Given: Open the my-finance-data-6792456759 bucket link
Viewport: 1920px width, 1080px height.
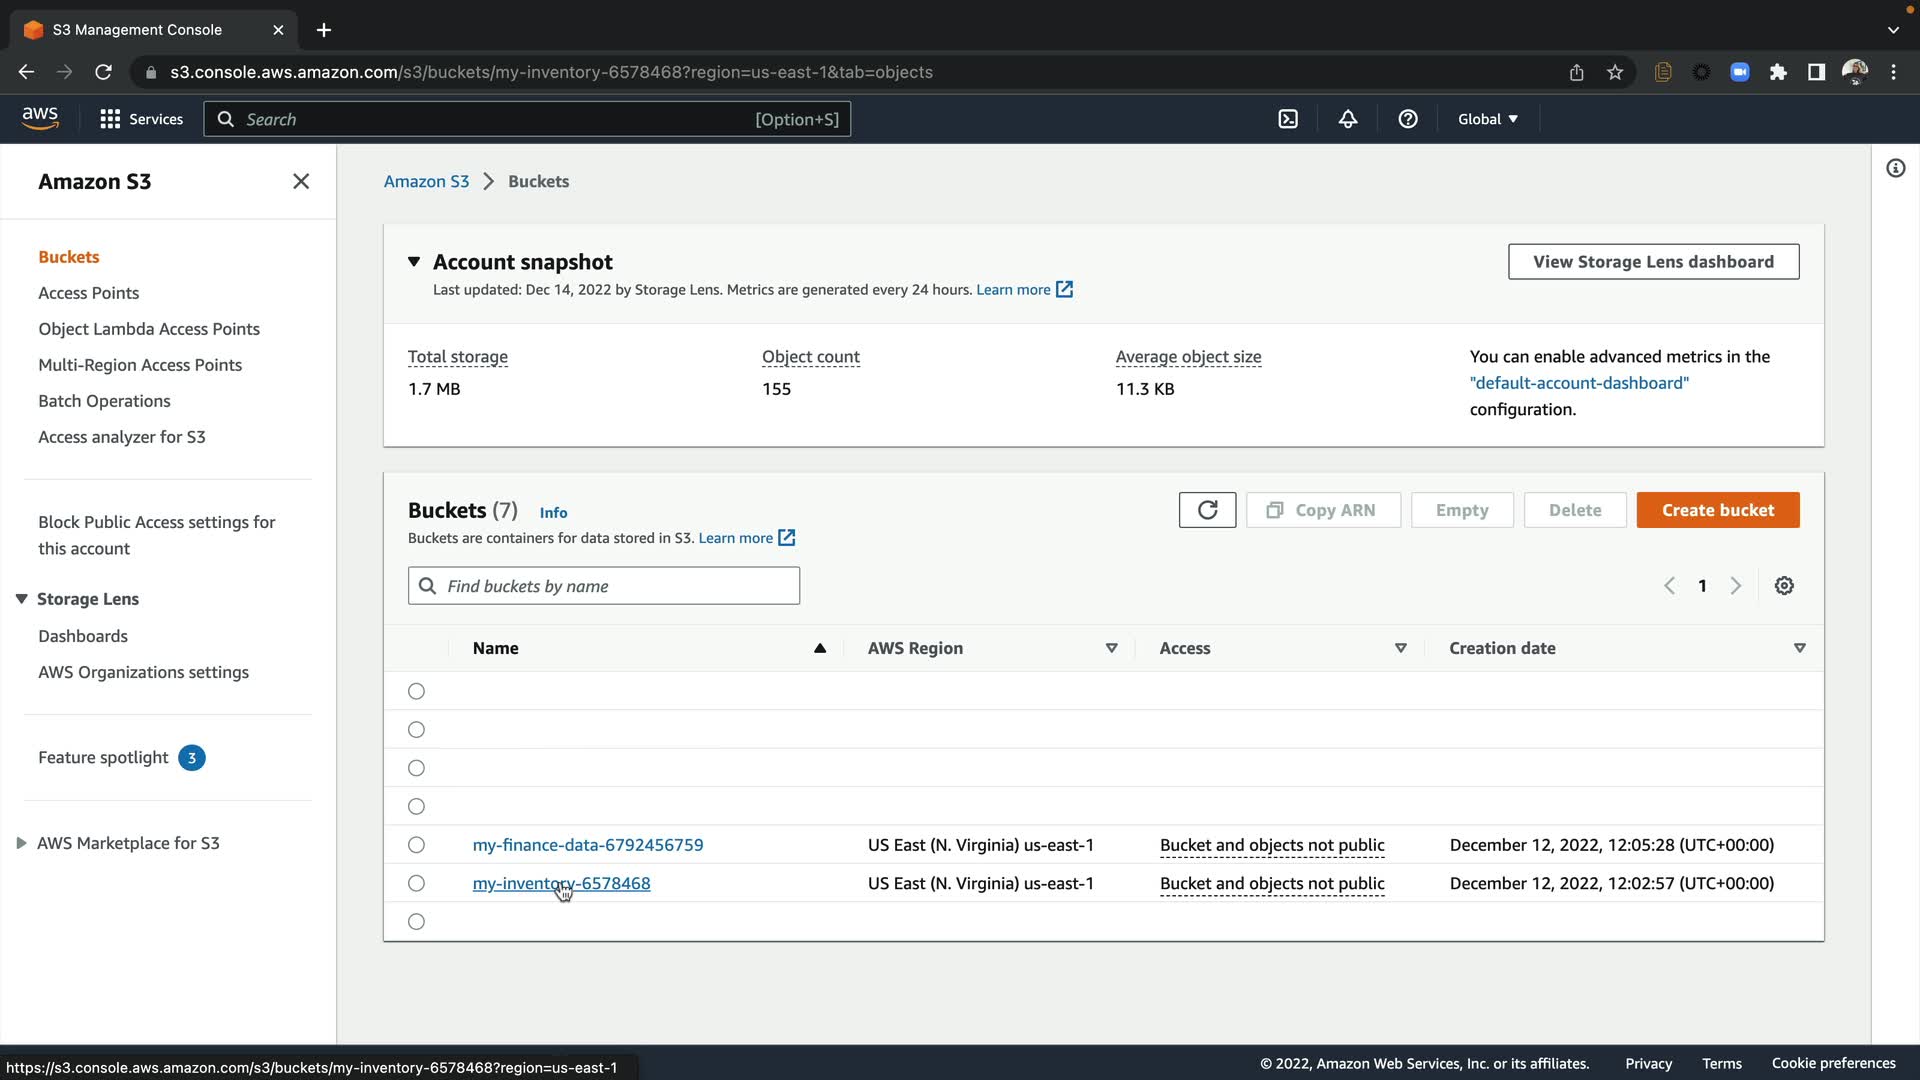Looking at the screenshot, I should click(x=587, y=845).
